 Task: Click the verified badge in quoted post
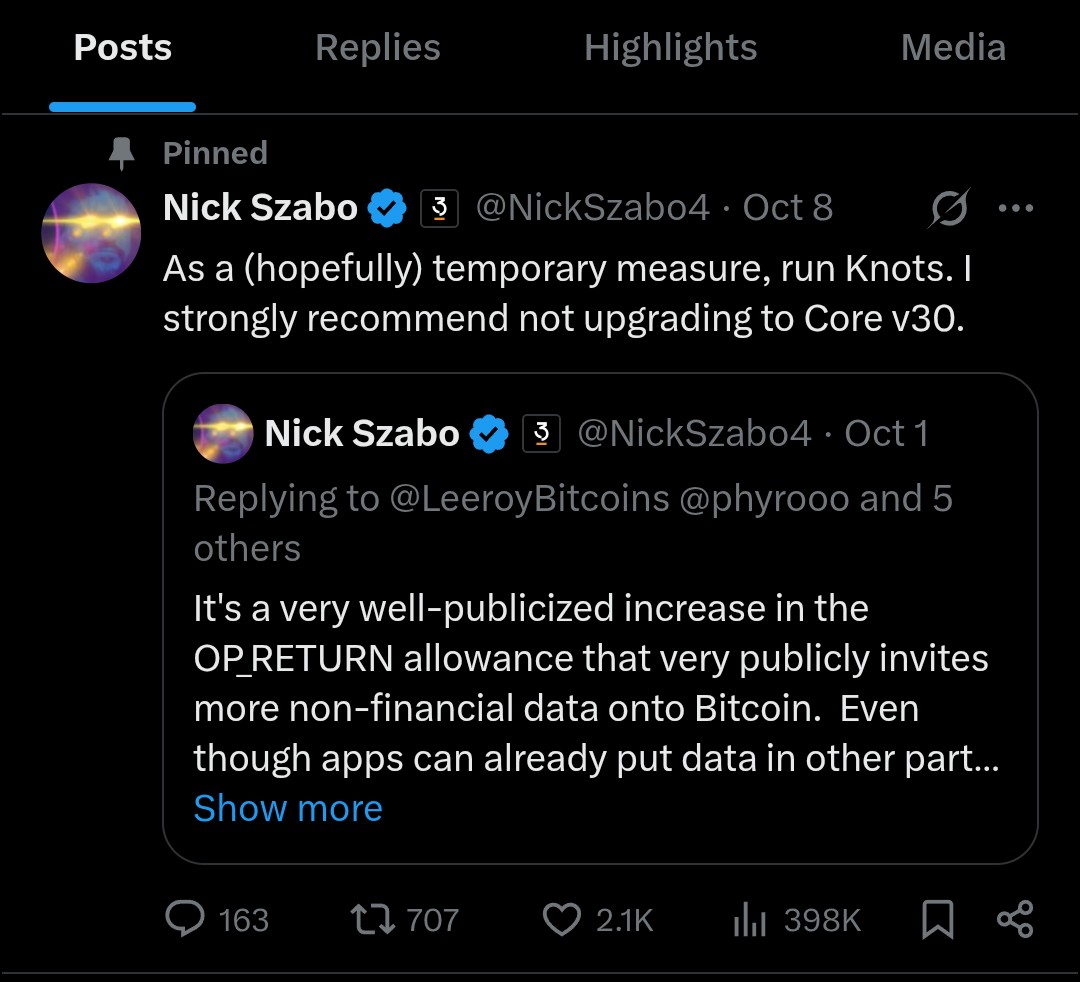pyautogui.click(x=489, y=434)
